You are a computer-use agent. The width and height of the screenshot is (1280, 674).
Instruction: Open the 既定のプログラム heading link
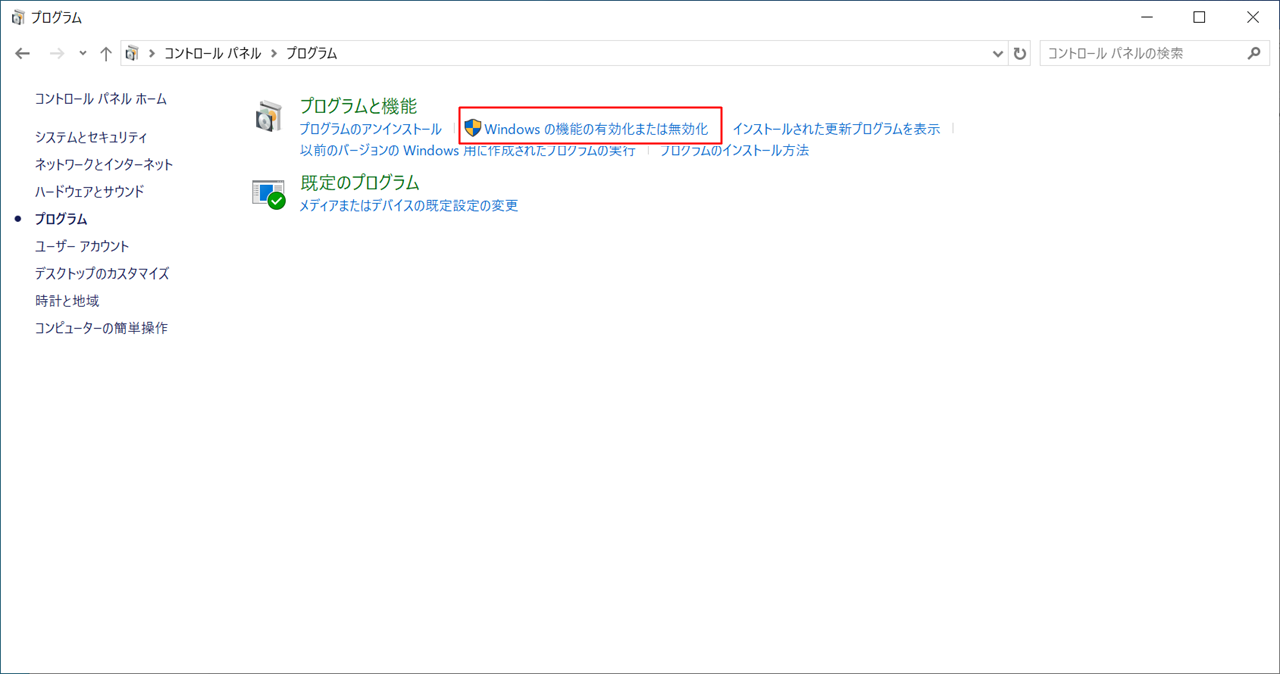pos(359,183)
